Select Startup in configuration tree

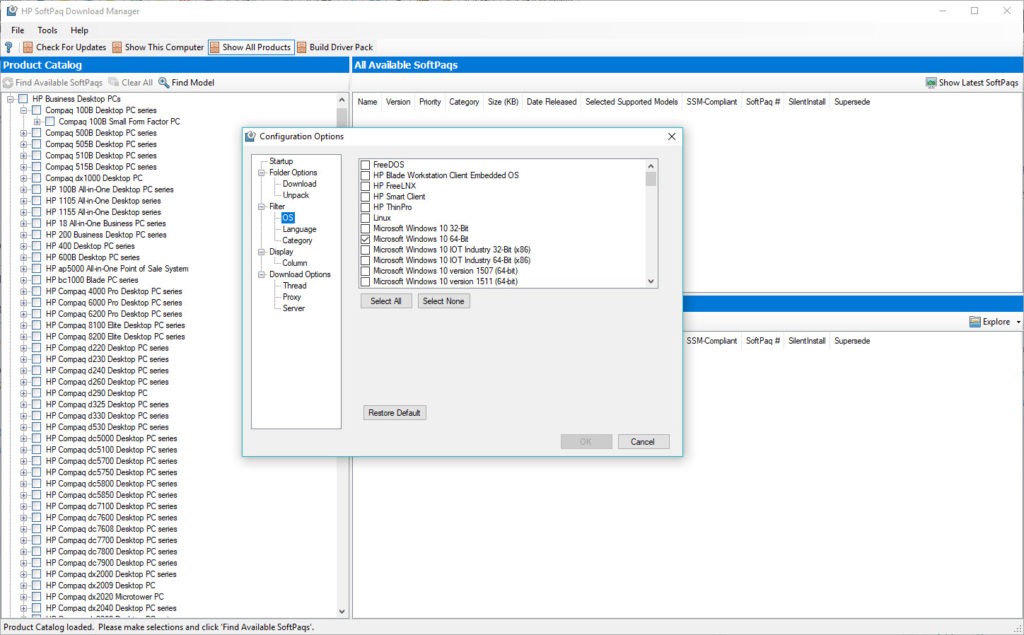pyautogui.click(x=281, y=161)
